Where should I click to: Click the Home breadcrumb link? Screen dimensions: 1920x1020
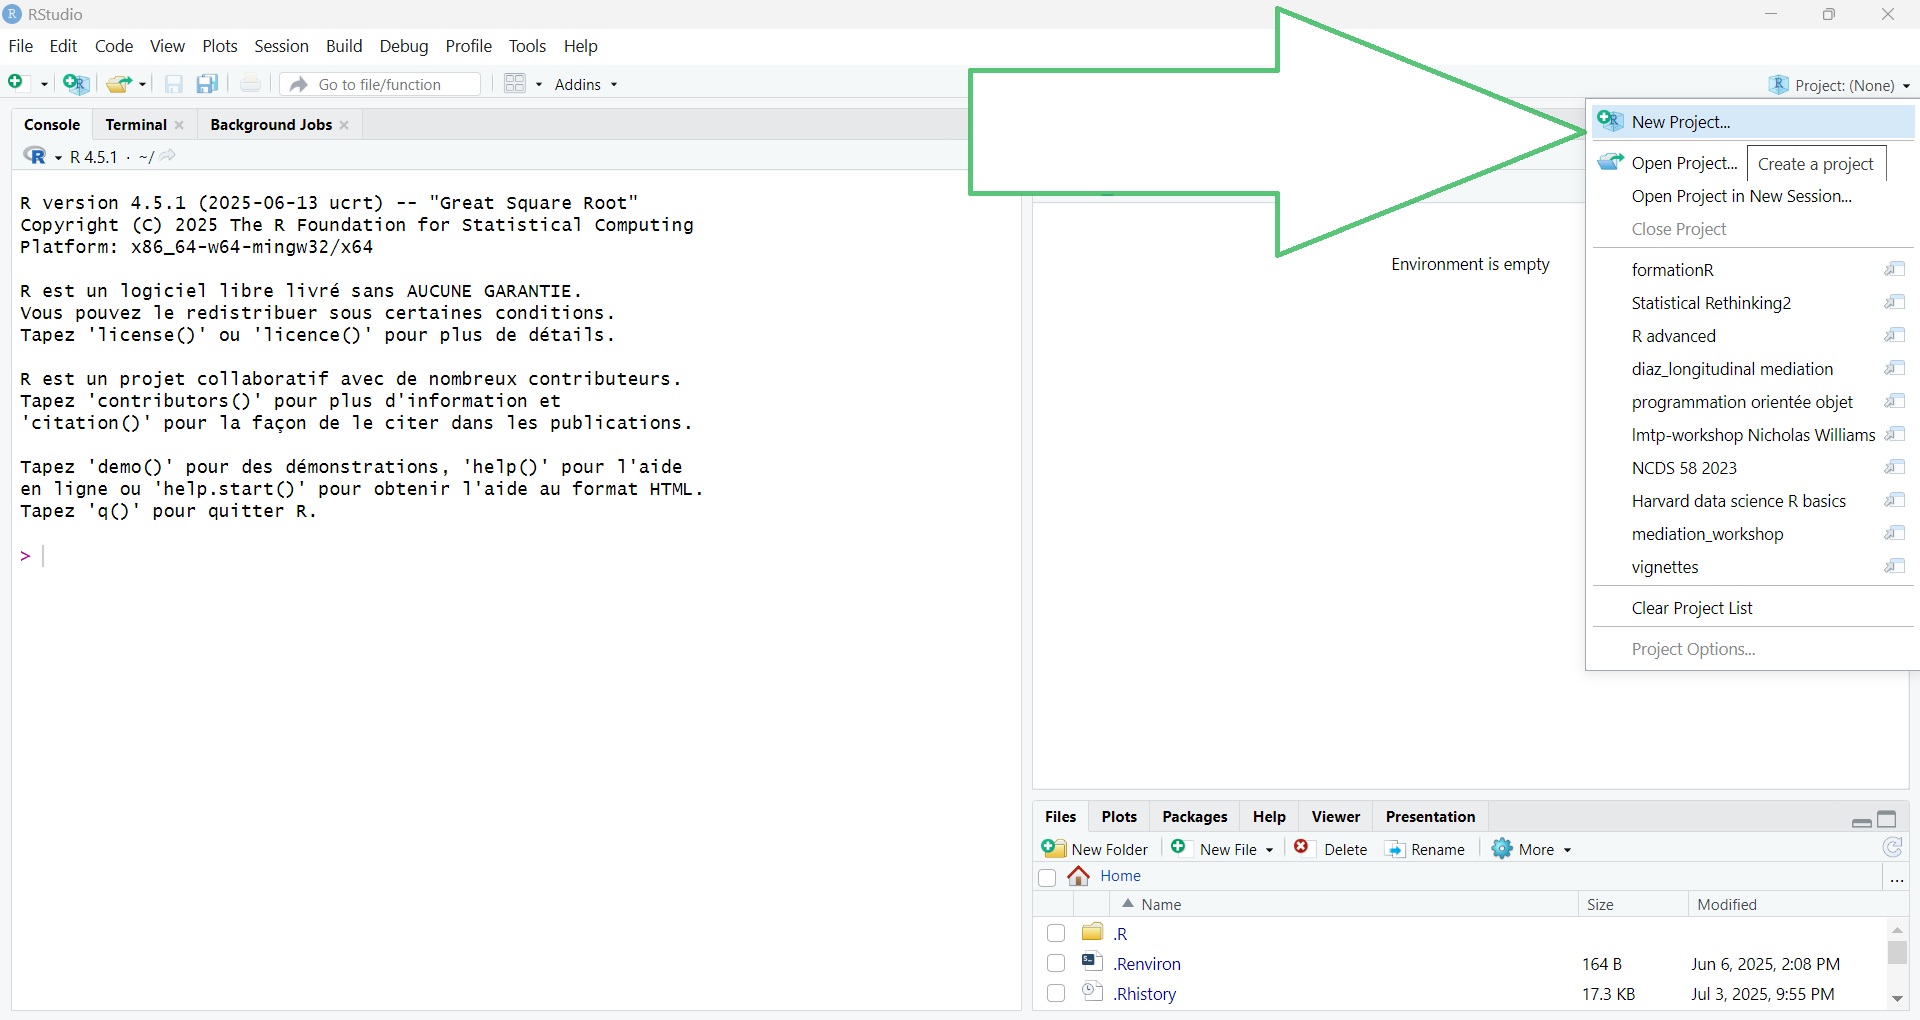click(1120, 876)
